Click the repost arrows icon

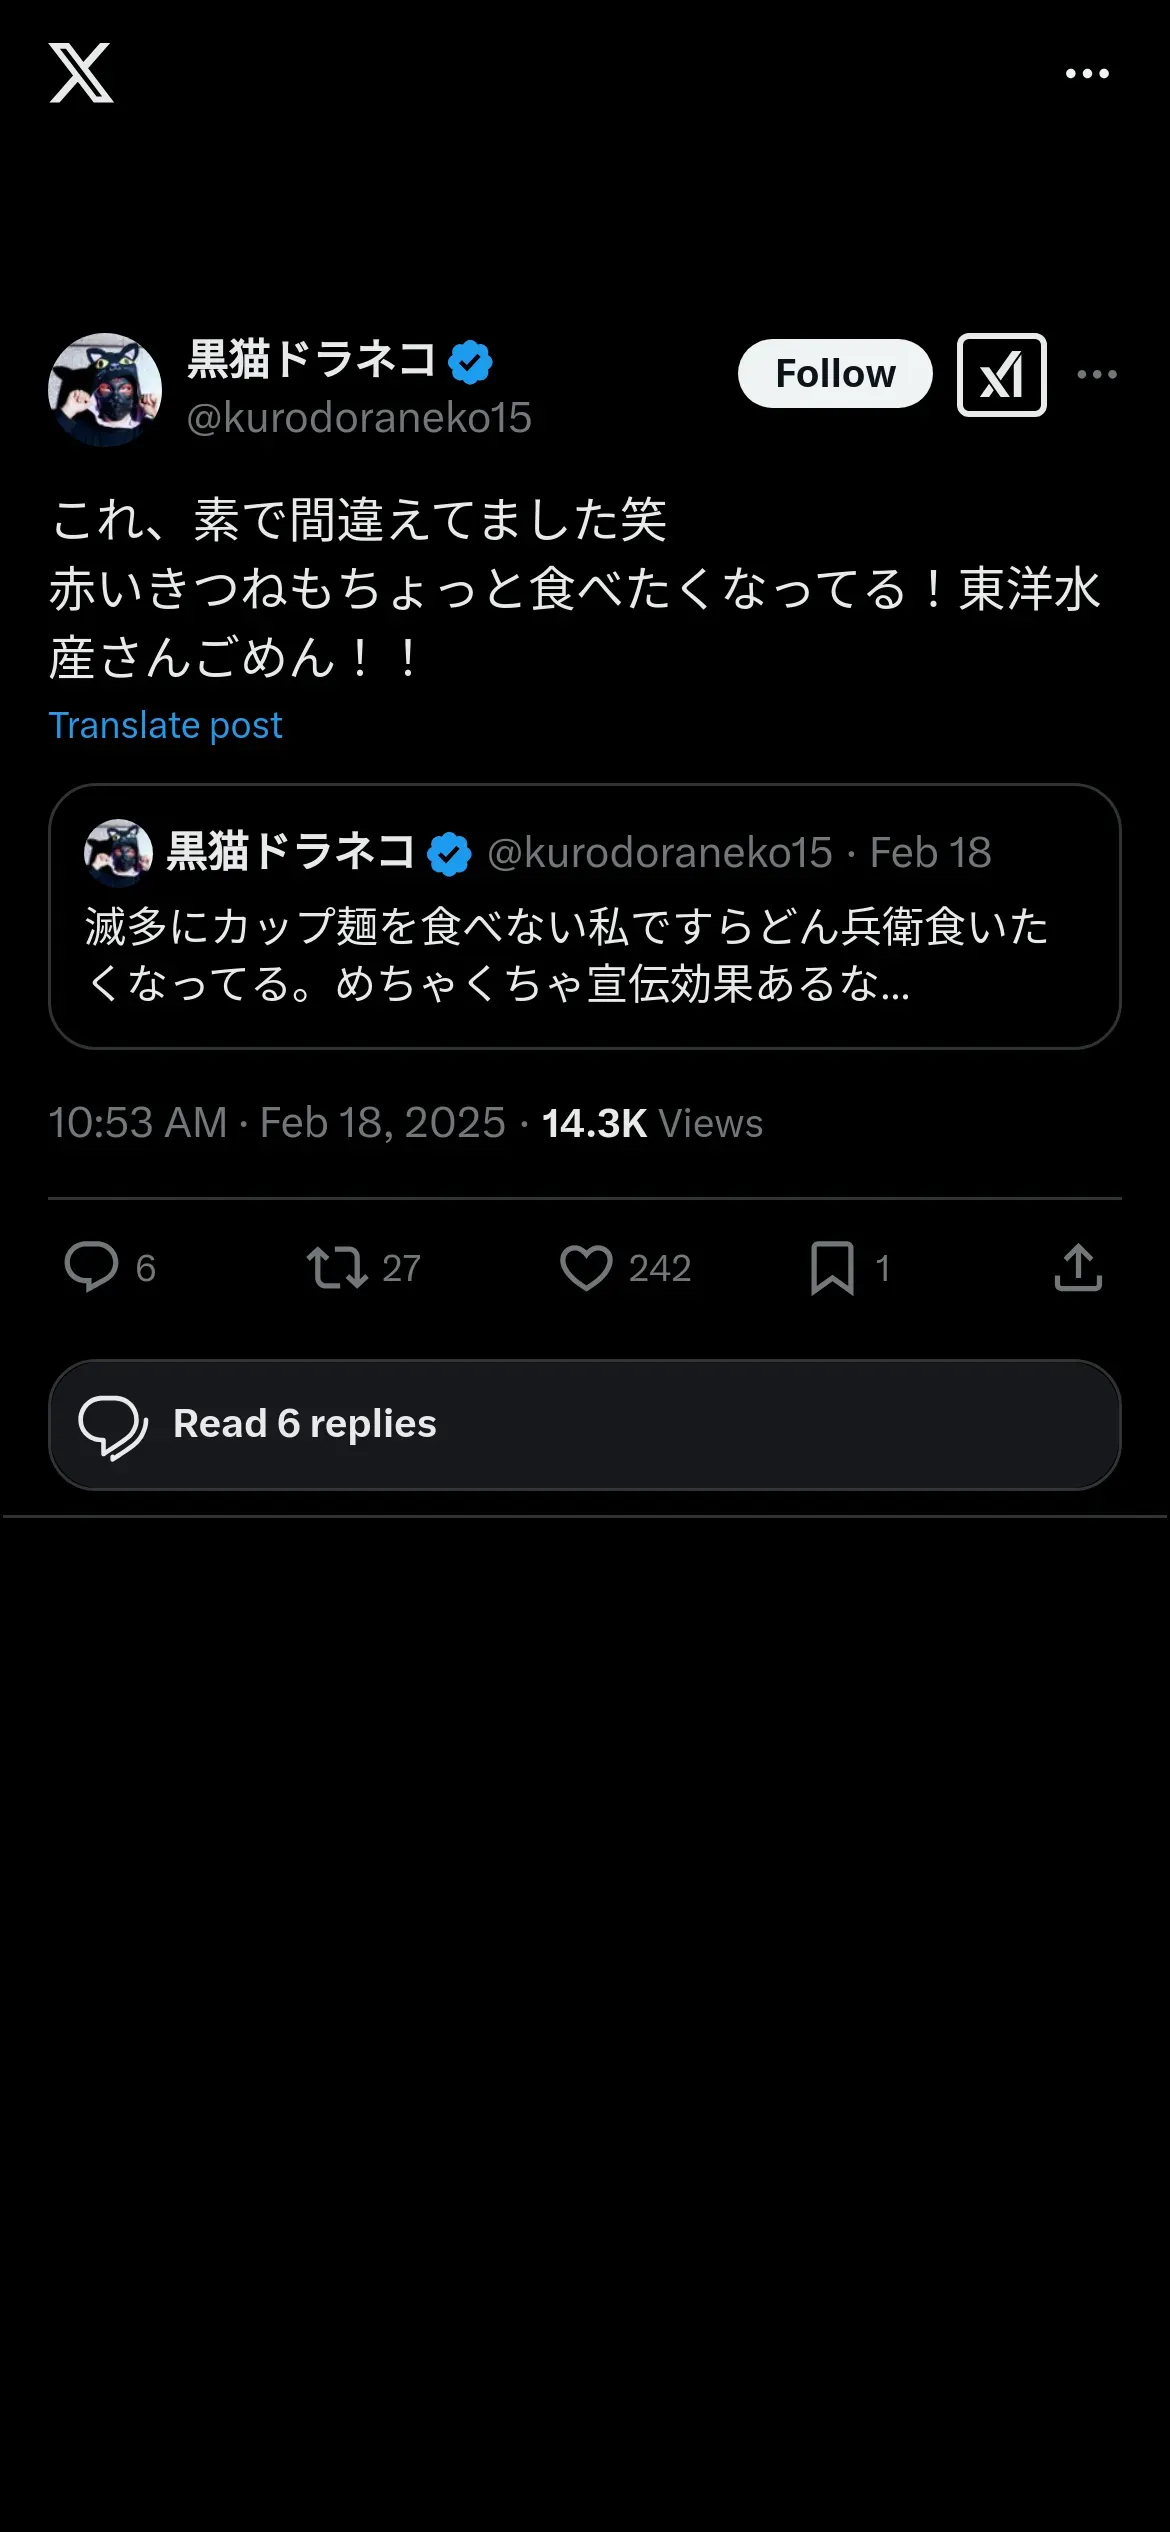point(337,1267)
